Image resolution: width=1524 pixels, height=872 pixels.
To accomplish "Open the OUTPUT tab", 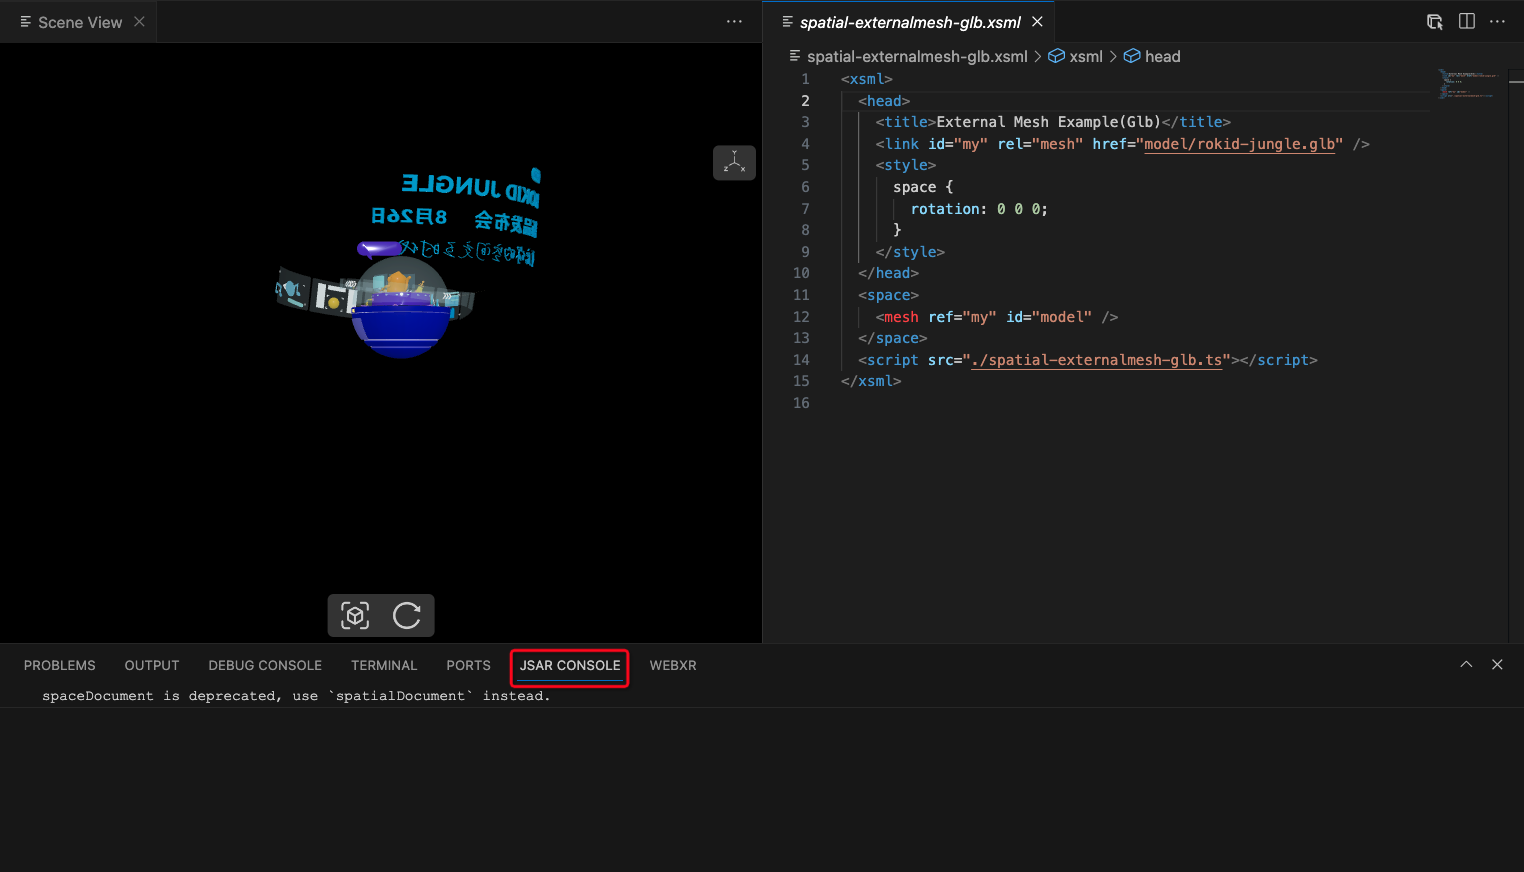I will [152, 666].
